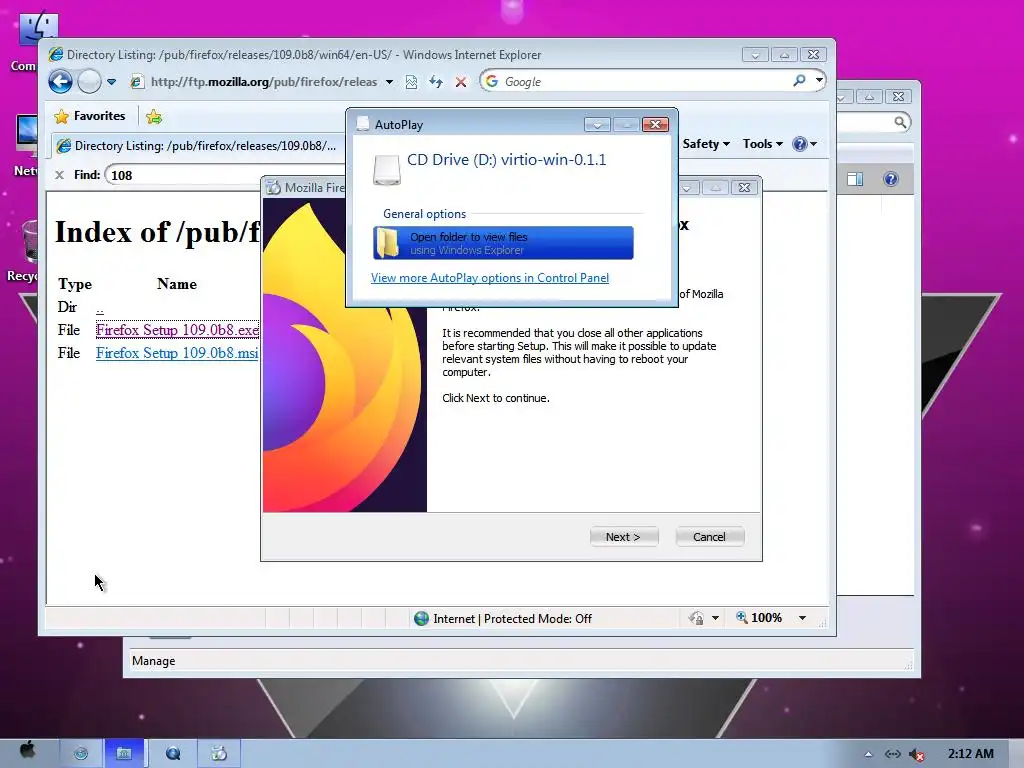Open the zoom level dropdown arrow
Viewport: 1024px width, 768px height.
click(802, 618)
